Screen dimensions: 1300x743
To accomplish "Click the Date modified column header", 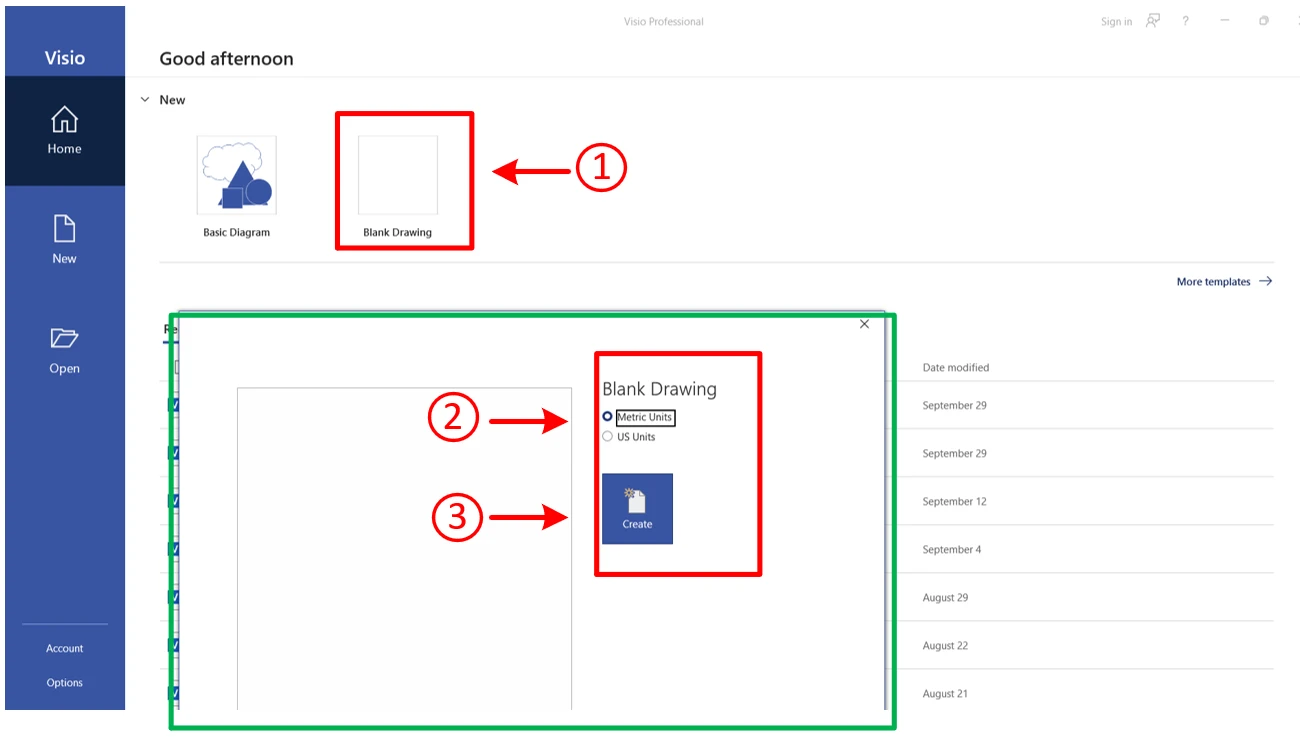I will [x=955, y=368].
